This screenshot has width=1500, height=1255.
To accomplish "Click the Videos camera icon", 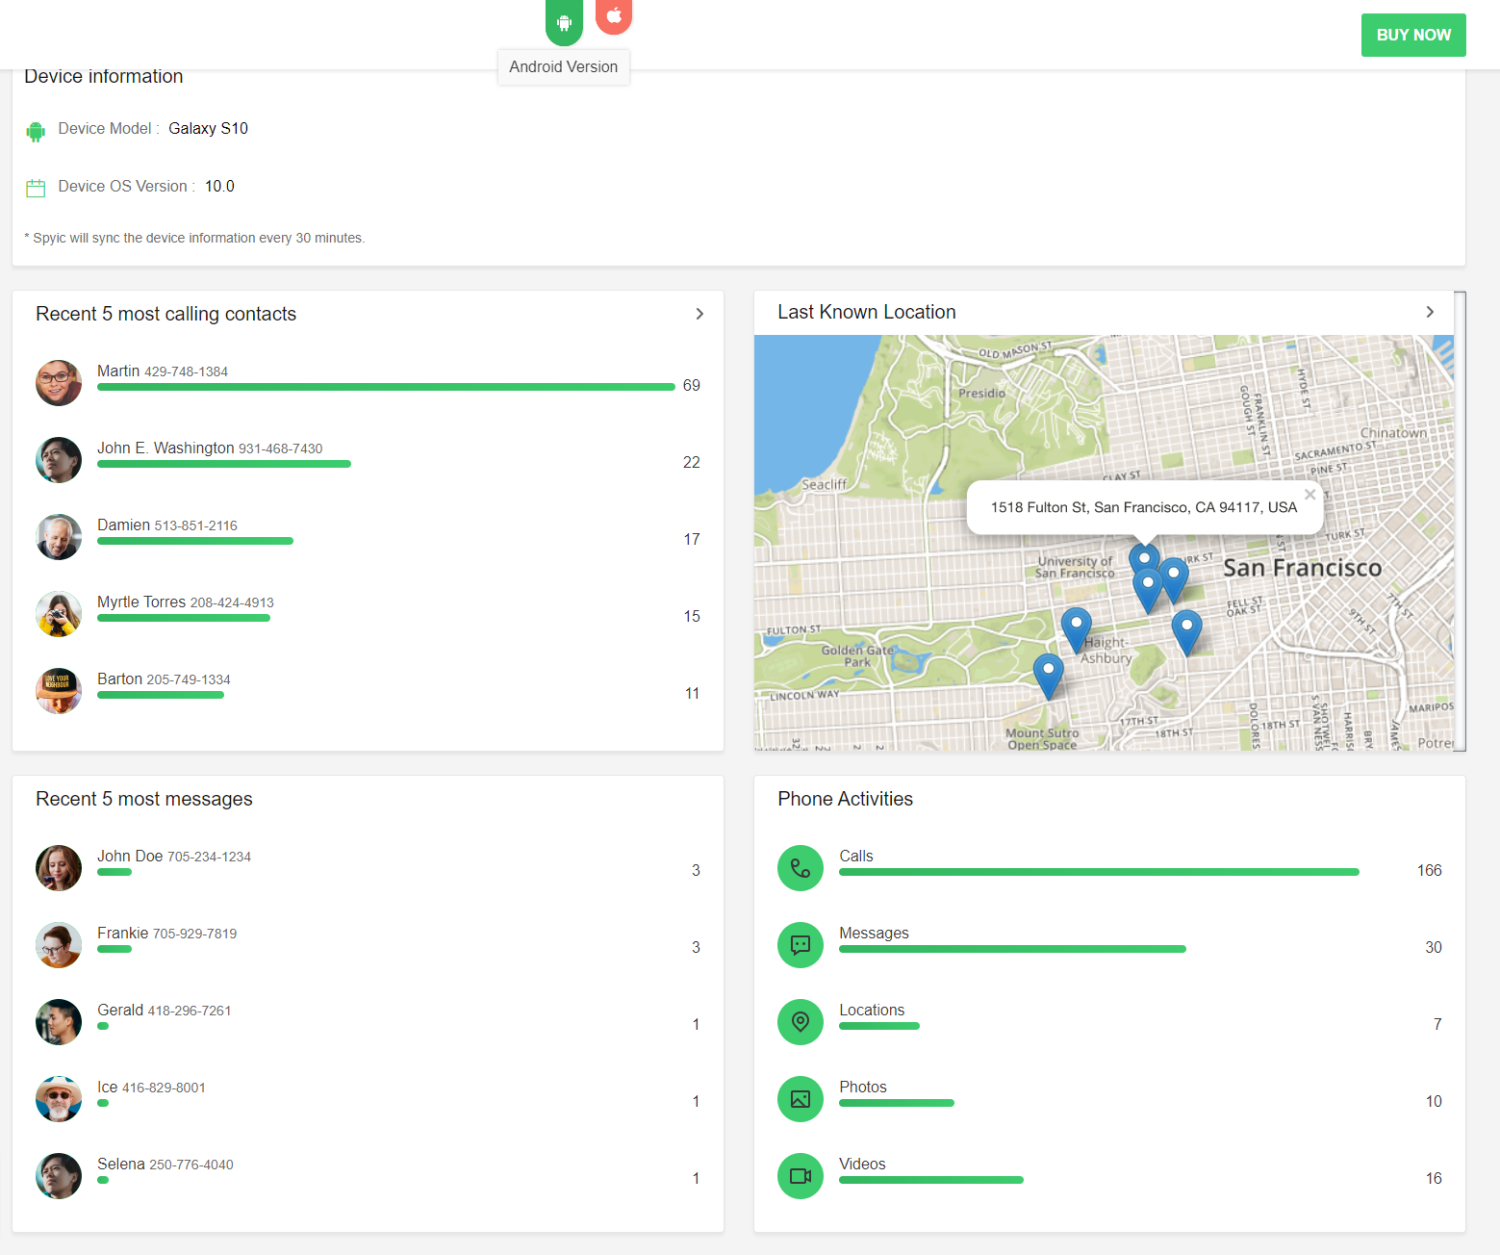I will click(x=800, y=1176).
